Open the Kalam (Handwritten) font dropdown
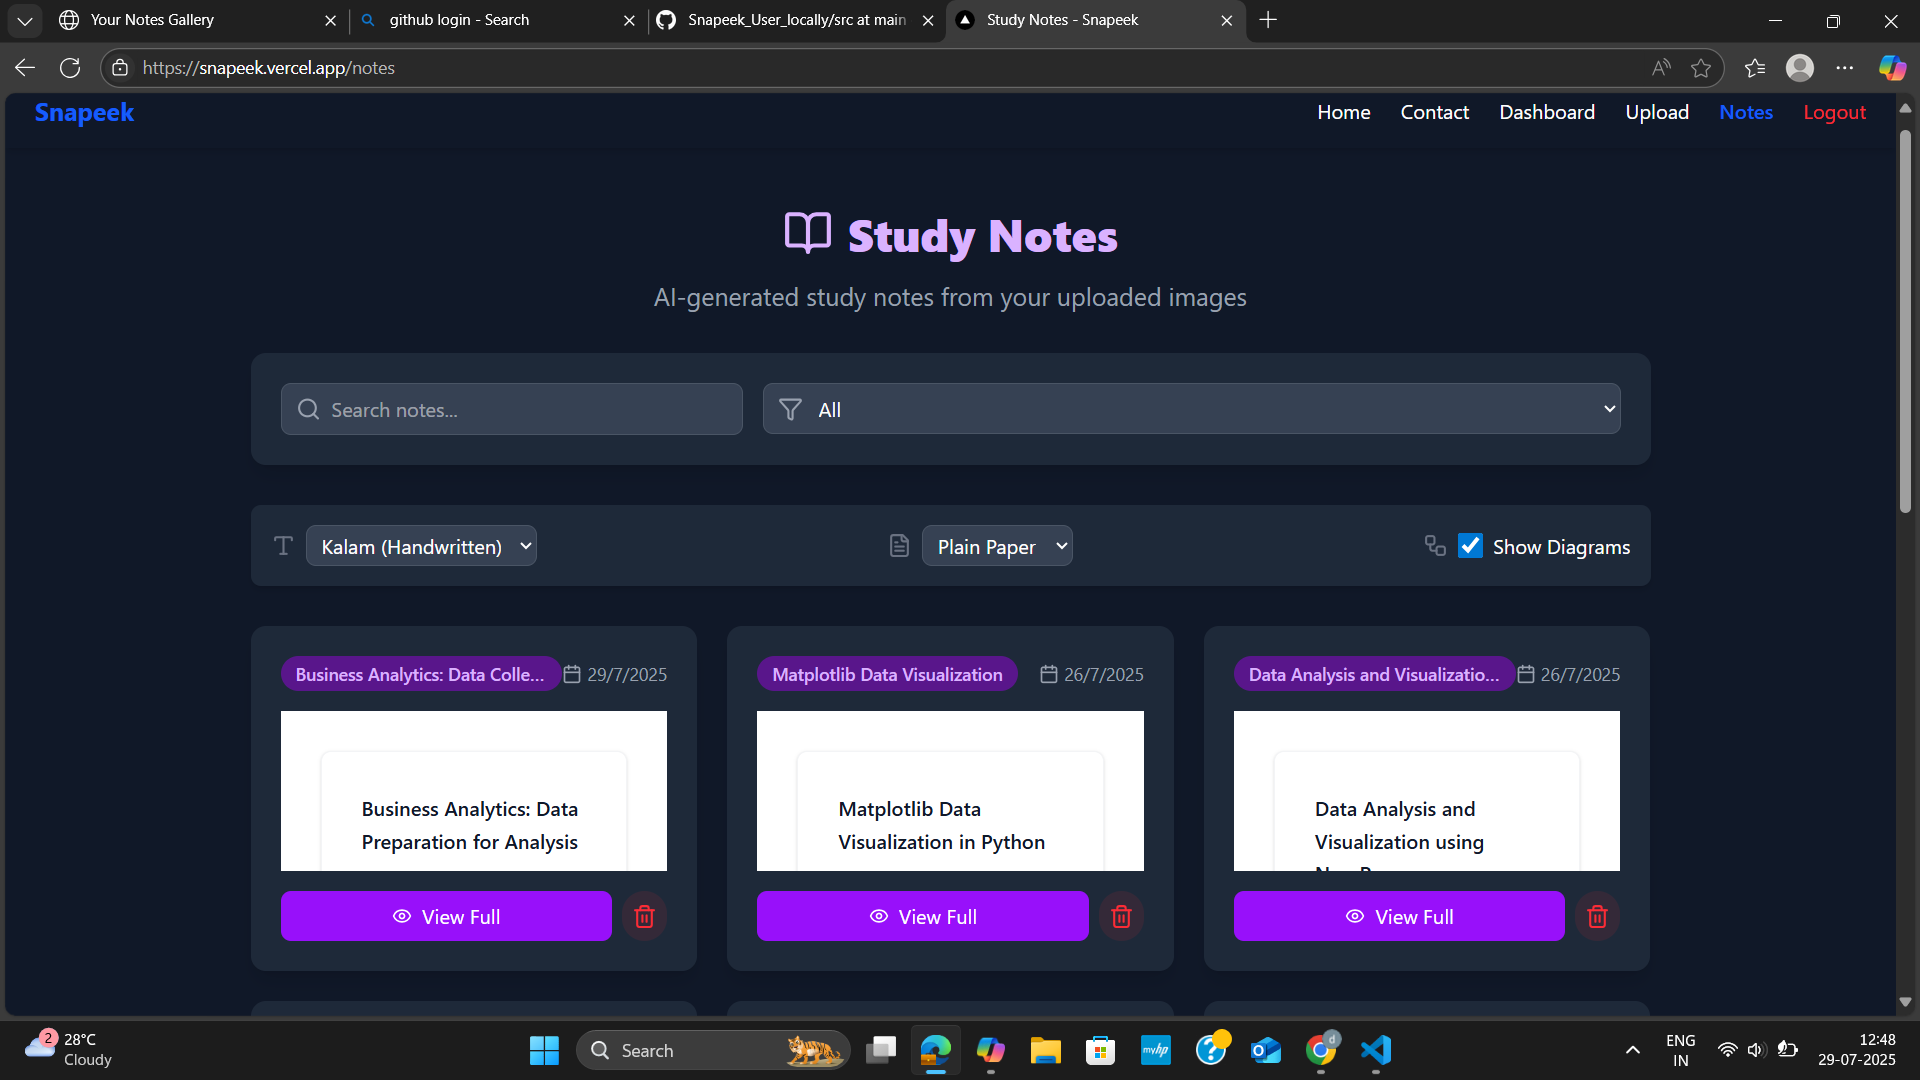The image size is (1920, 1080). coord(421,546)
